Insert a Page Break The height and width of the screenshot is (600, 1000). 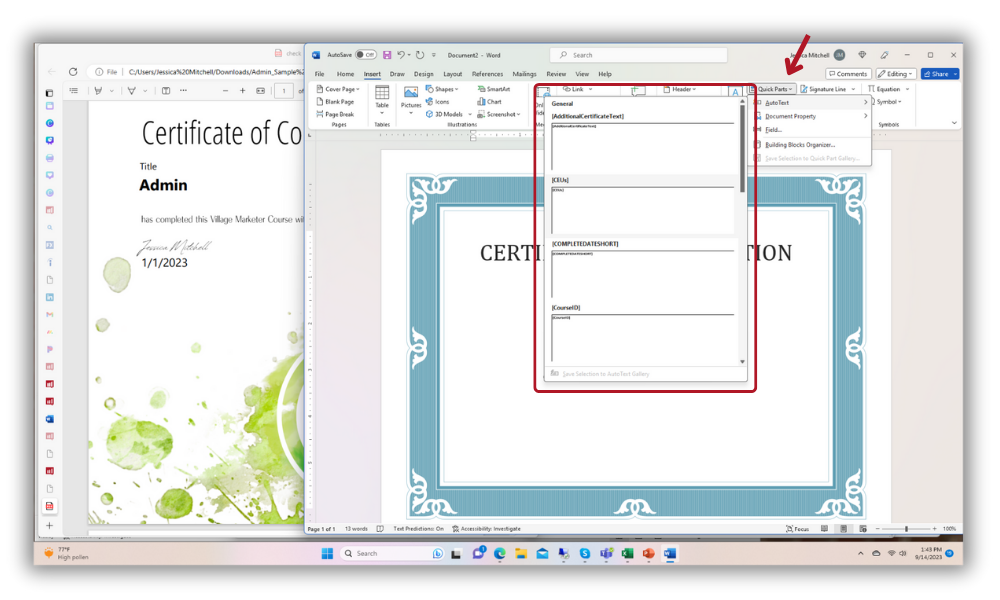pos(335,114)
